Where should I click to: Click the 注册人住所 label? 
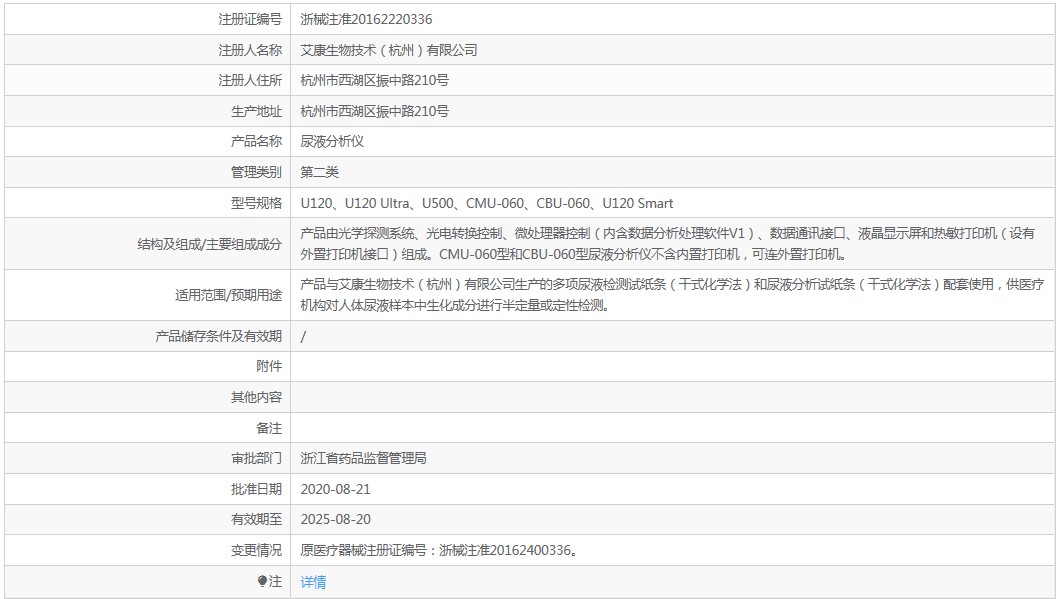pos(250,80)
